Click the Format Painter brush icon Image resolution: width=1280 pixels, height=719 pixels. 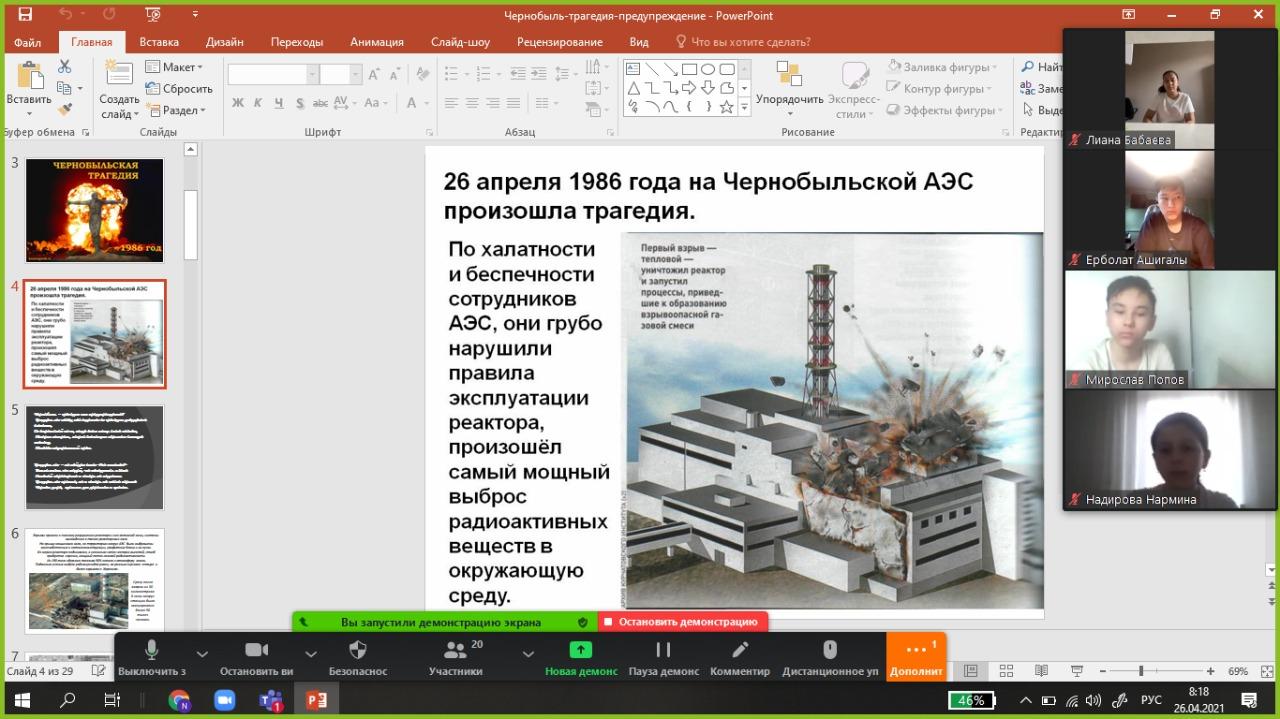tap(65, 110)
